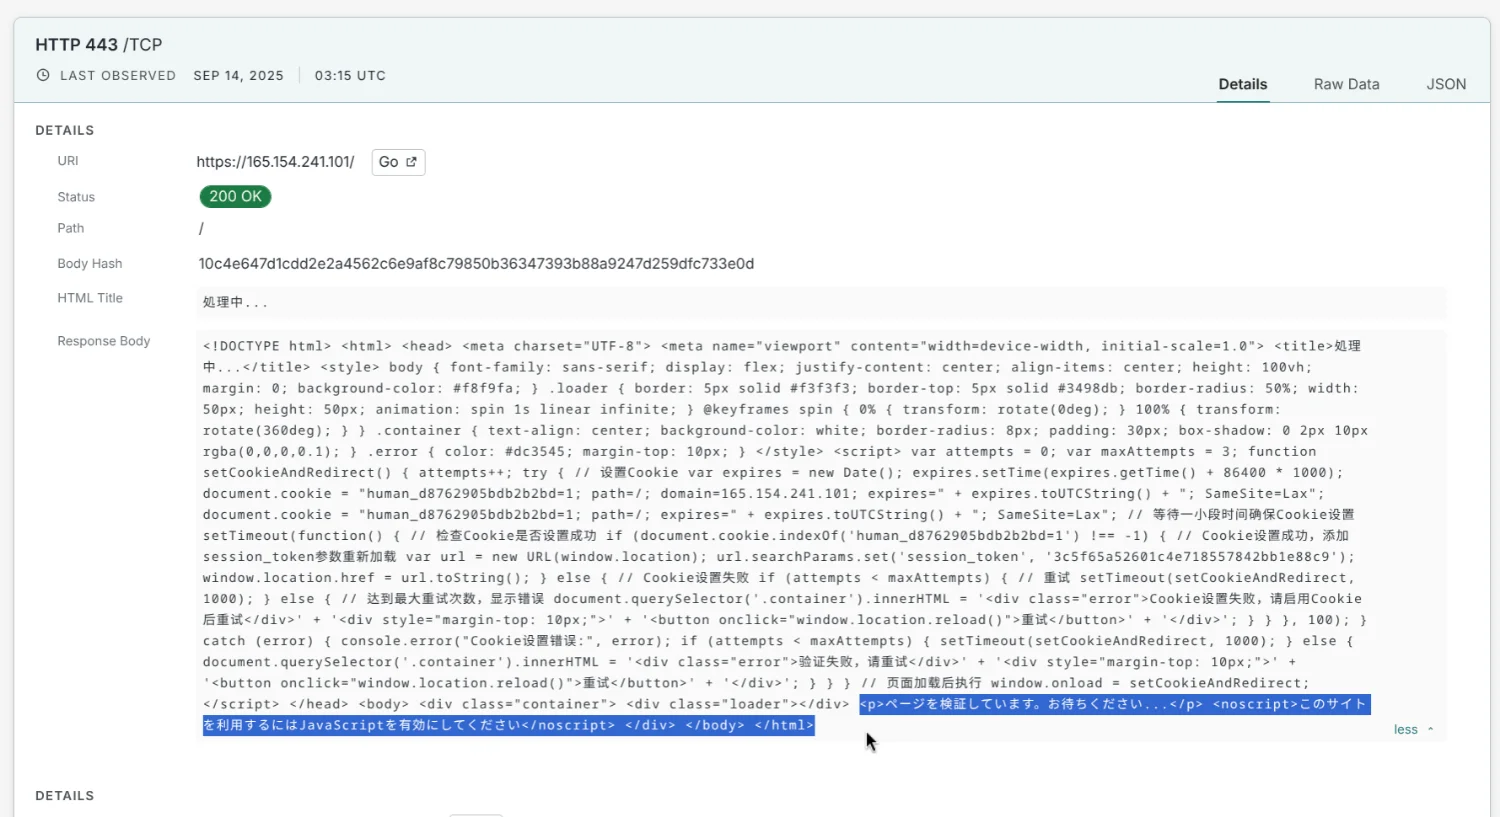
Task: Click the HTML Title label
Action: (90, 298)
